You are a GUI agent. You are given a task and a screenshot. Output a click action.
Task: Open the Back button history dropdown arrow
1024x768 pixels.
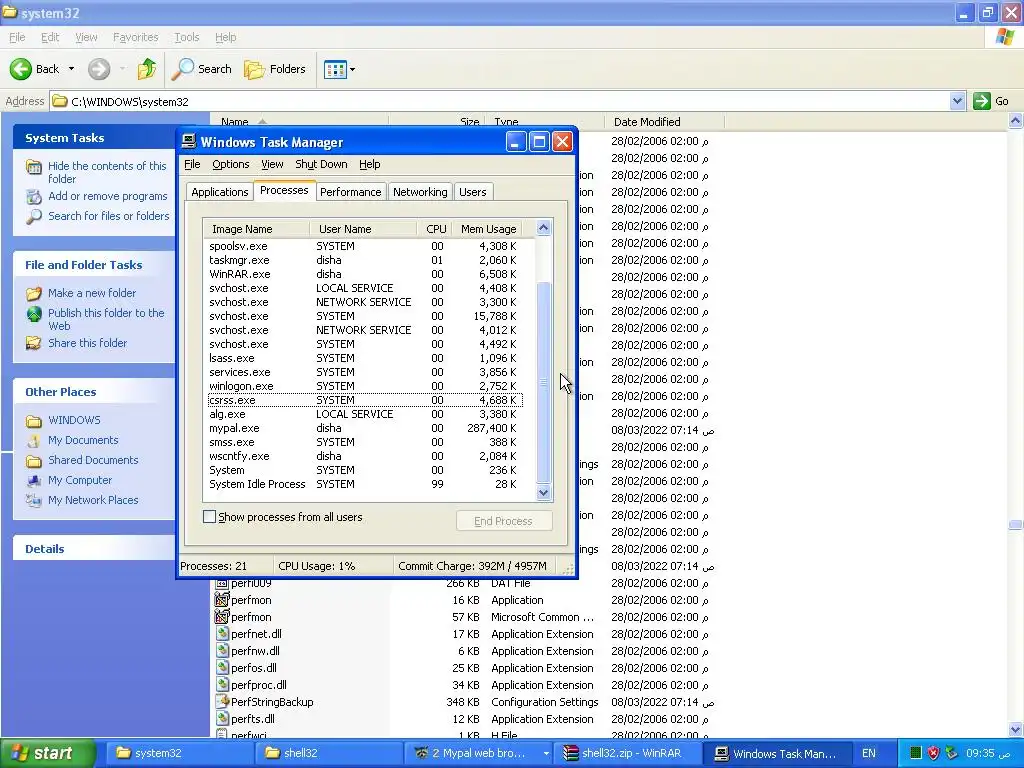pyautogui.click(x=71, y=69)
